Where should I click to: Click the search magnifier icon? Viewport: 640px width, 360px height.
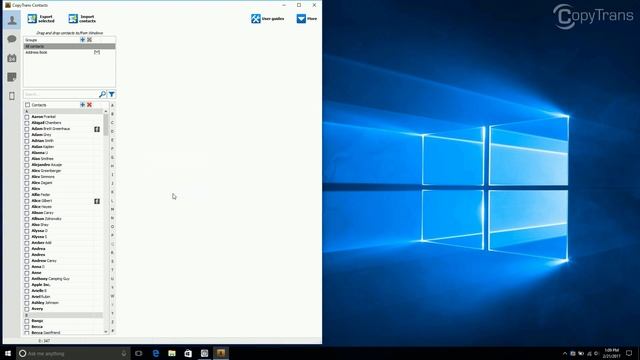click(x=102, y=94)
